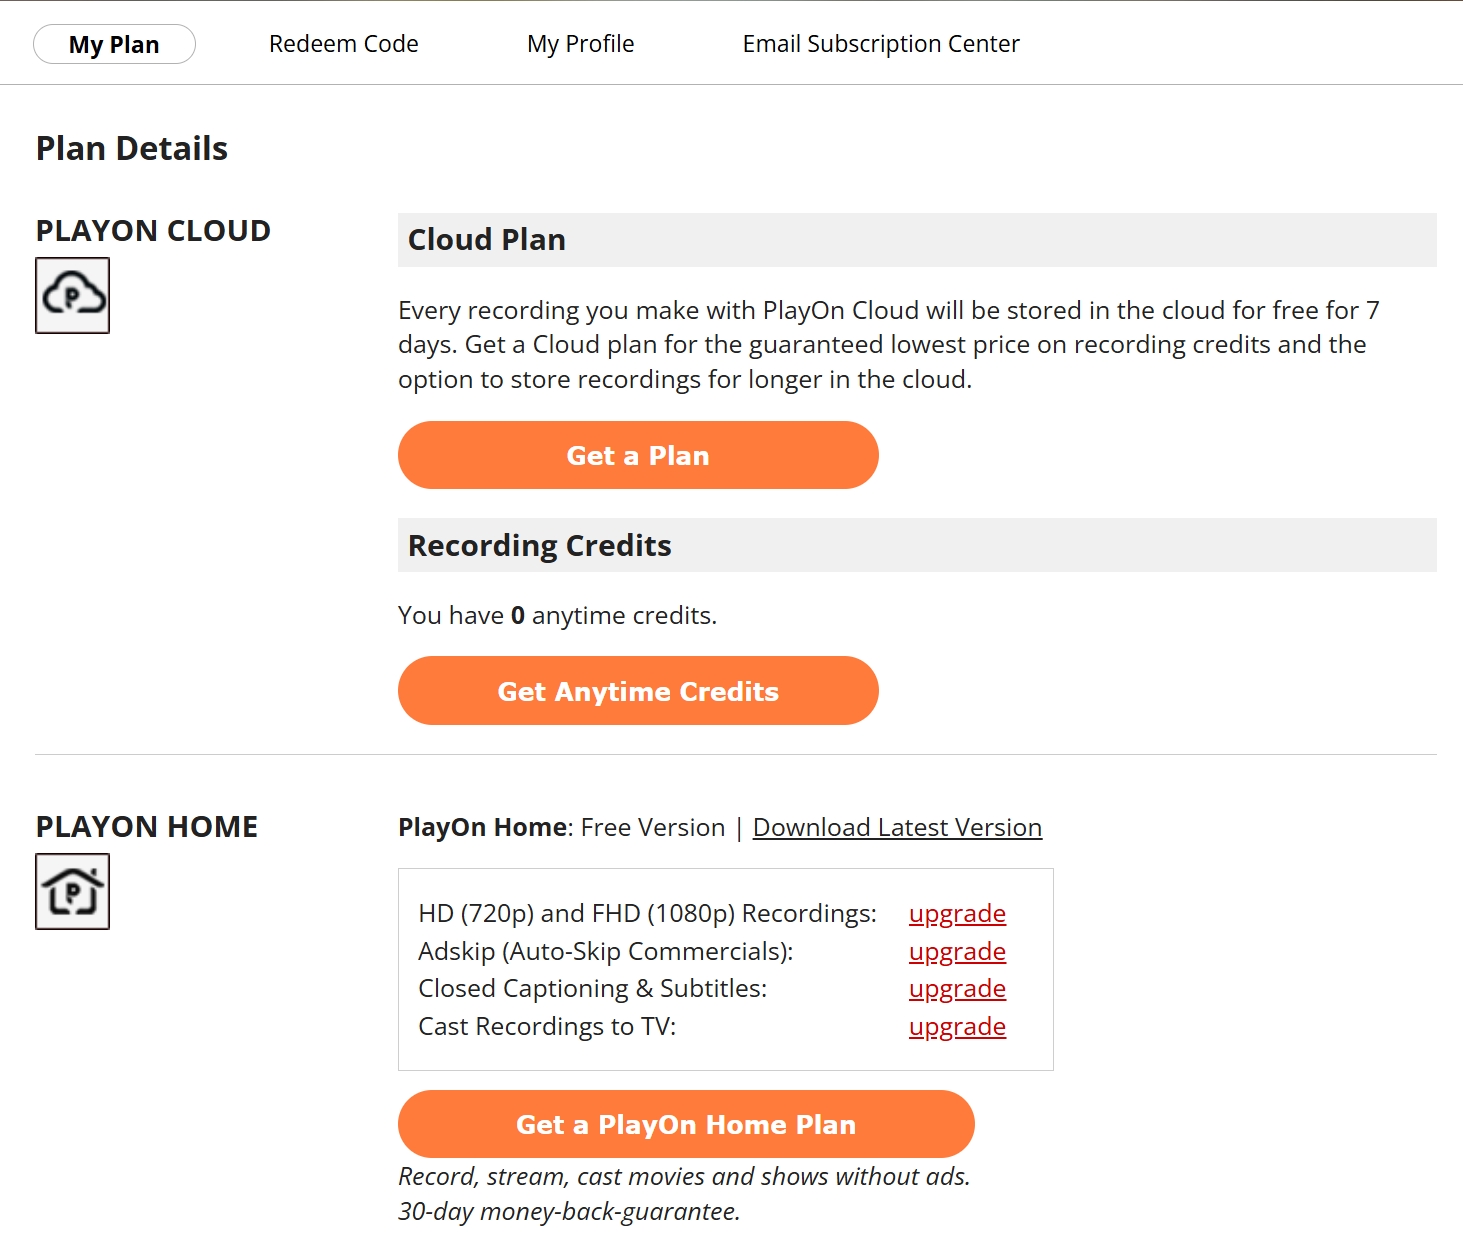
Task: Click Get a PlayOn Home Plan button
Action: point(686,1124)
